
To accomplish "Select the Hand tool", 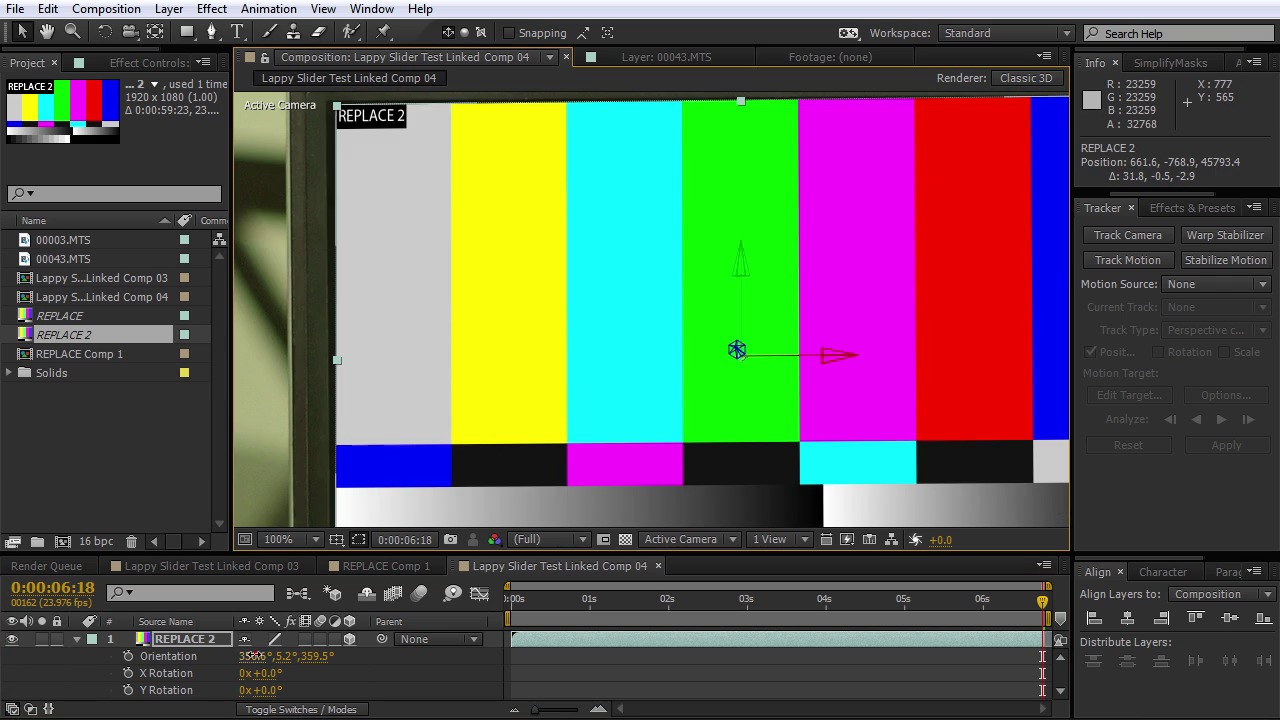I will pos(47,32).
